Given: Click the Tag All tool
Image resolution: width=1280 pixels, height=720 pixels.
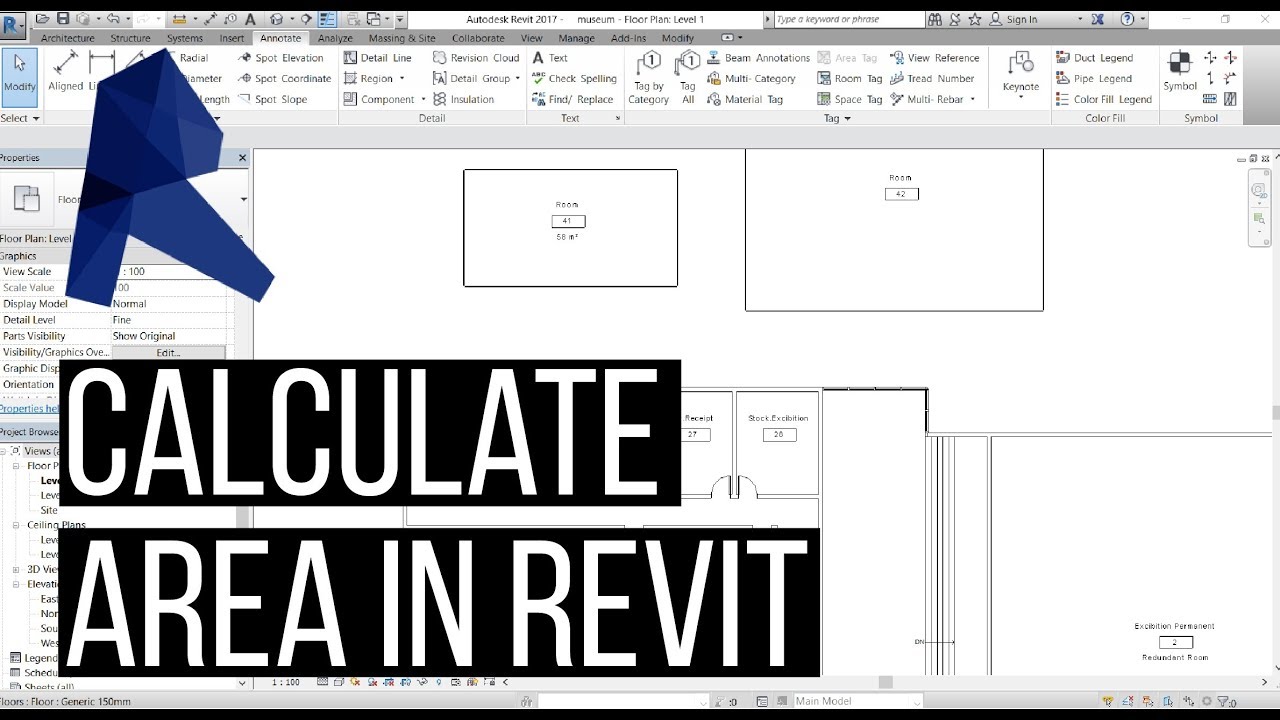Looking at the screenshot, I should click(x=687, y=78).
